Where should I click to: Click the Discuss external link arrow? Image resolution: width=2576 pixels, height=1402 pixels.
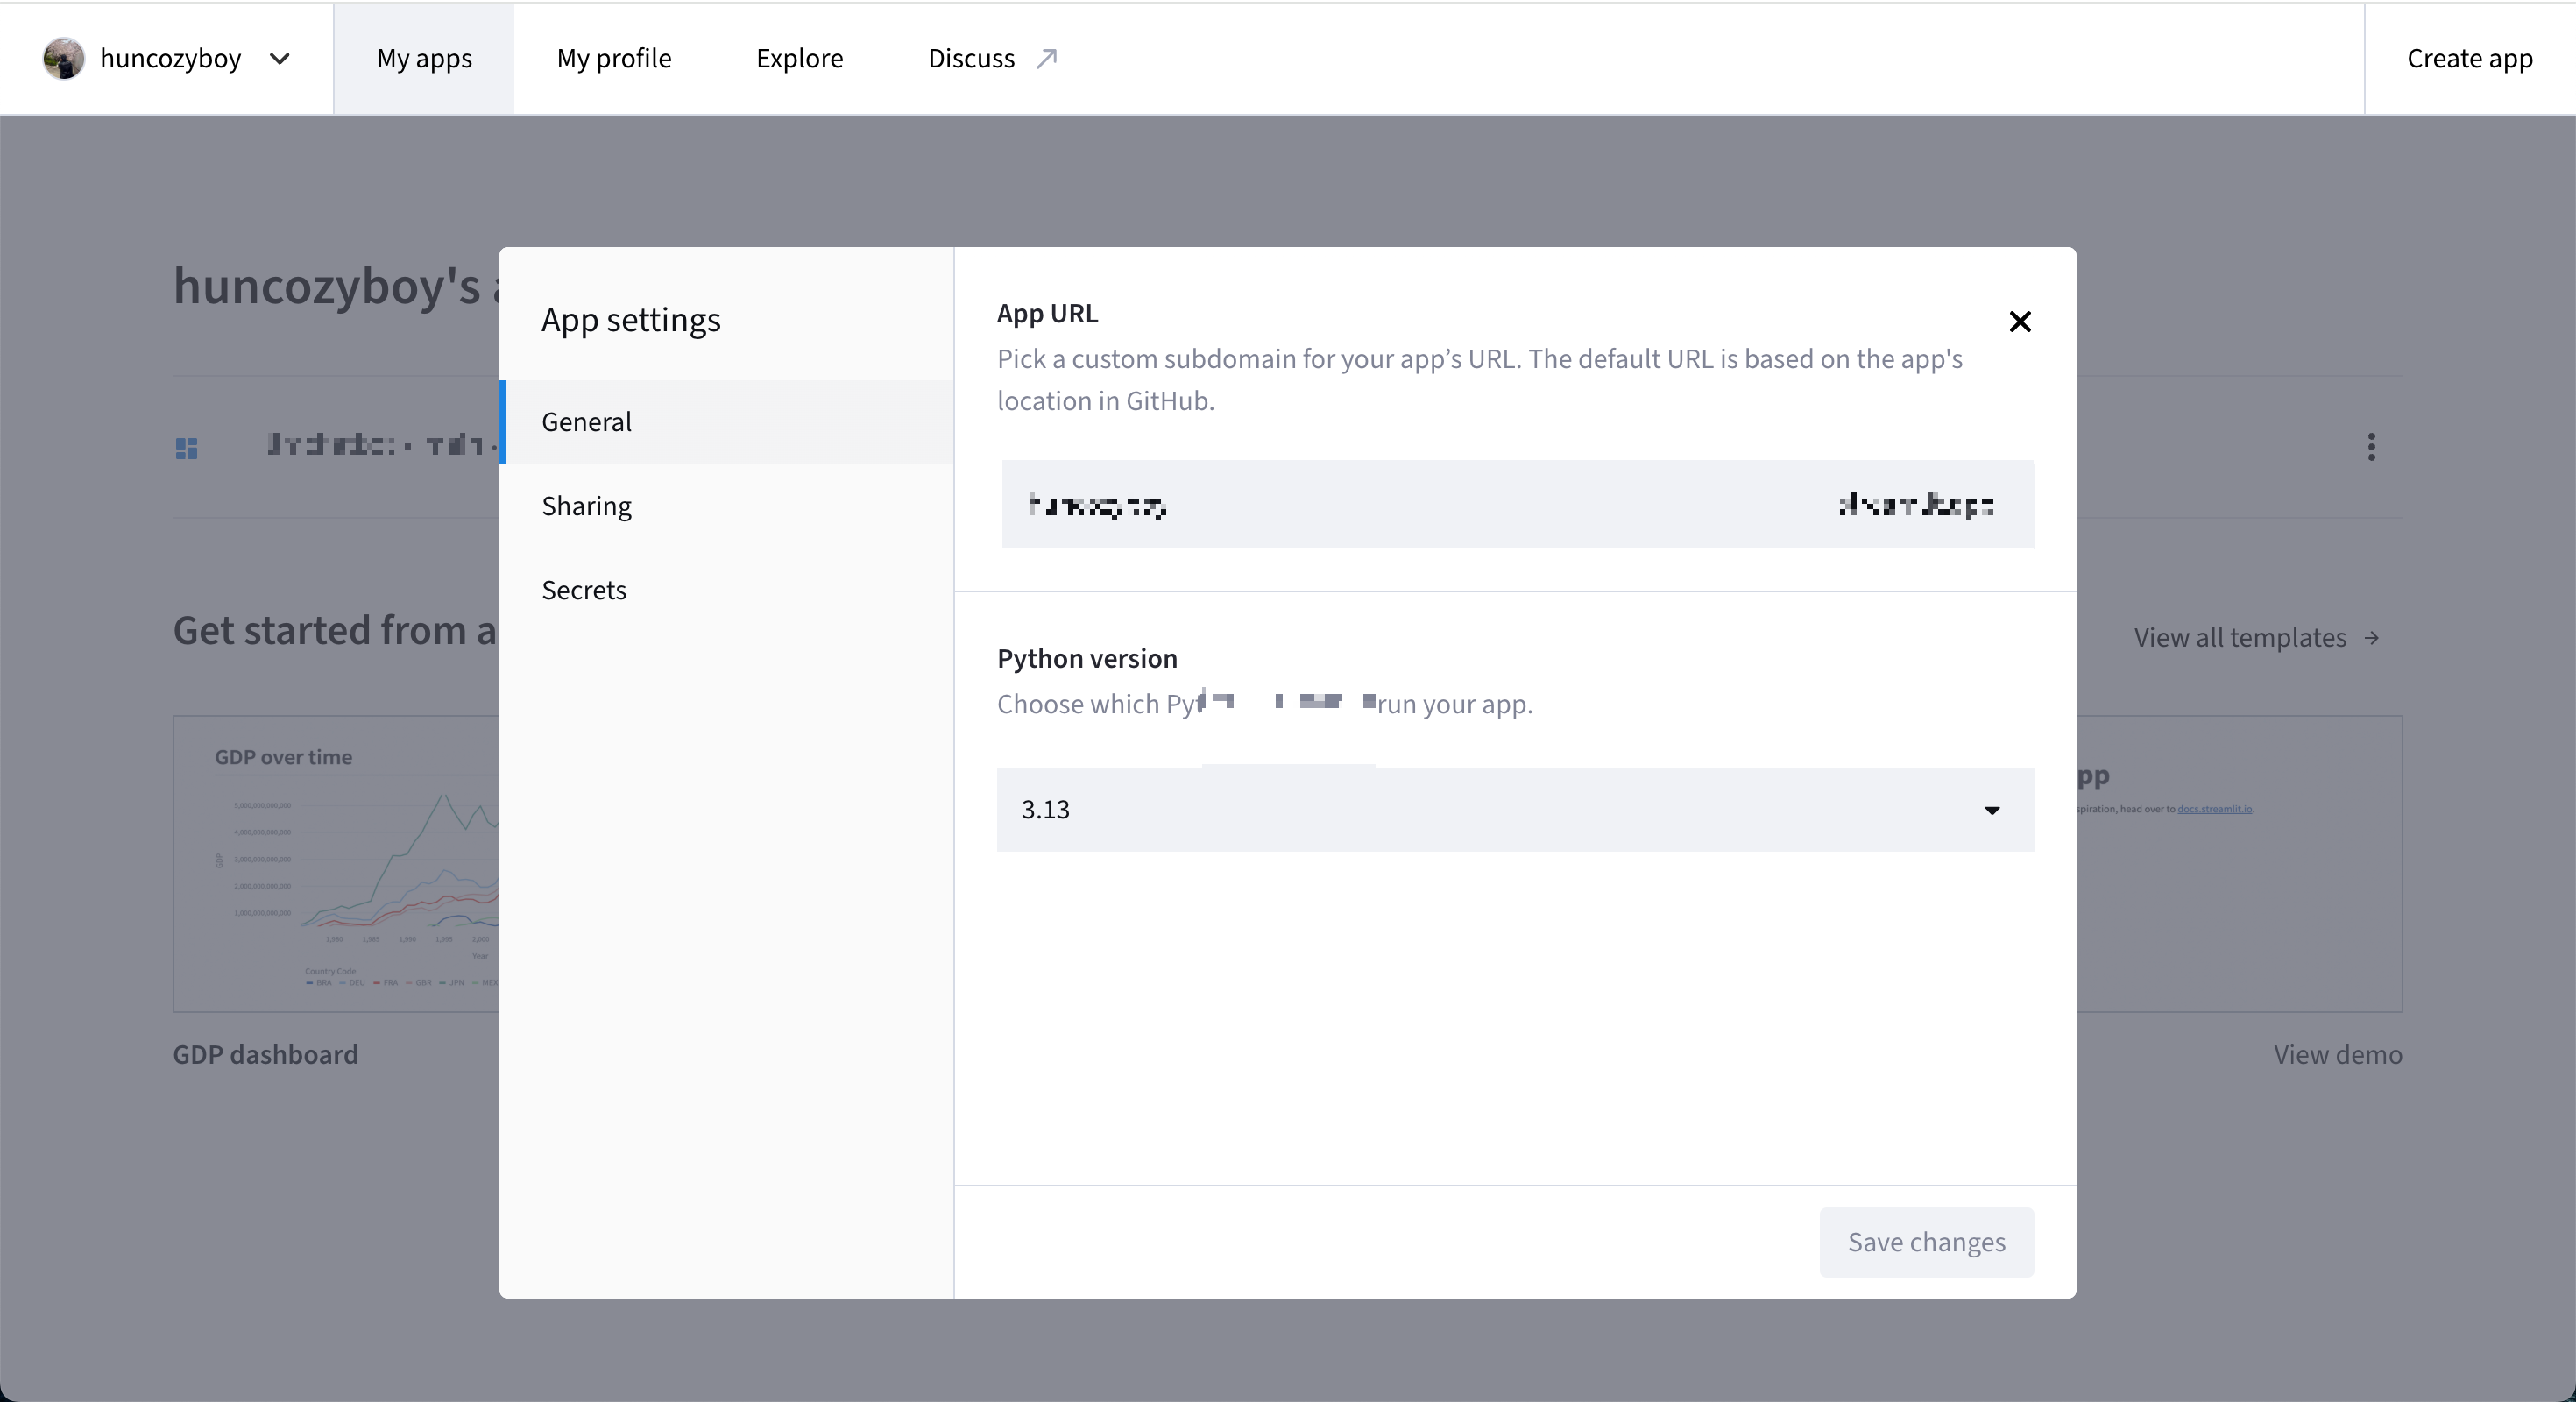click(x=1046, y=58)
